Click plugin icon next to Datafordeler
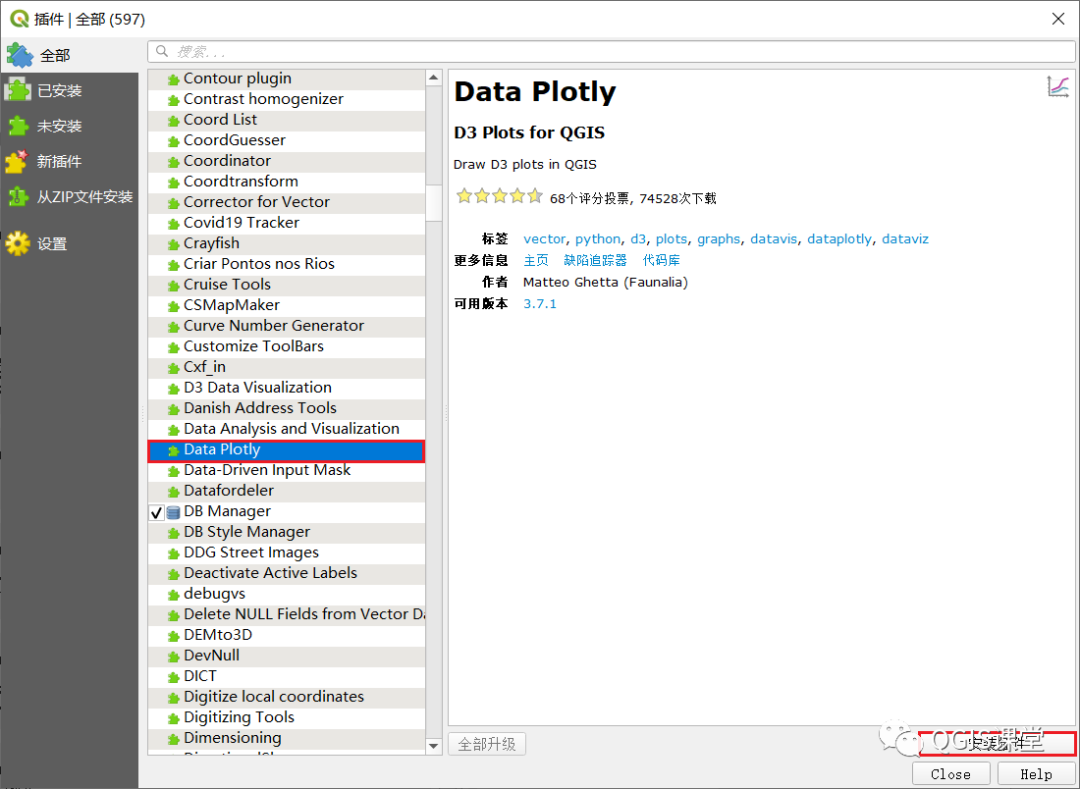Image resolution: width=1080 pixels, height=789 pixels. click(174, 492)
